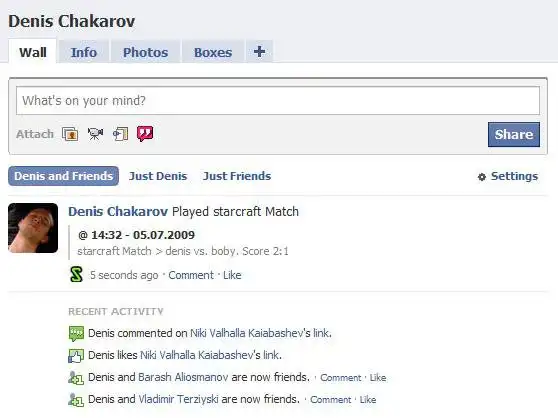Click the green comment bubble activity icon
The width and height of the screenshot is (558, 418).
(76, 333)
